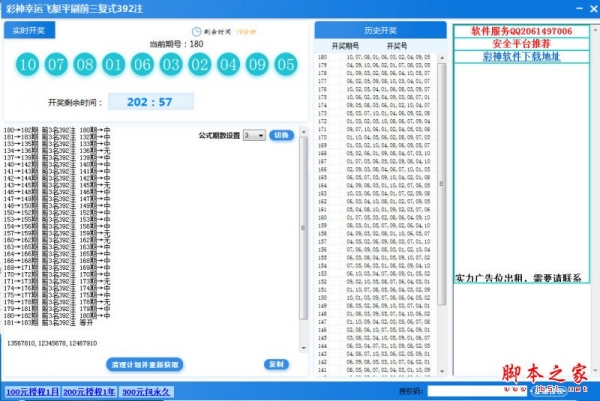The width and height of the screenshot is (600, 401).
Task: Click the plan row ending 等开
Action: [49, 323]
